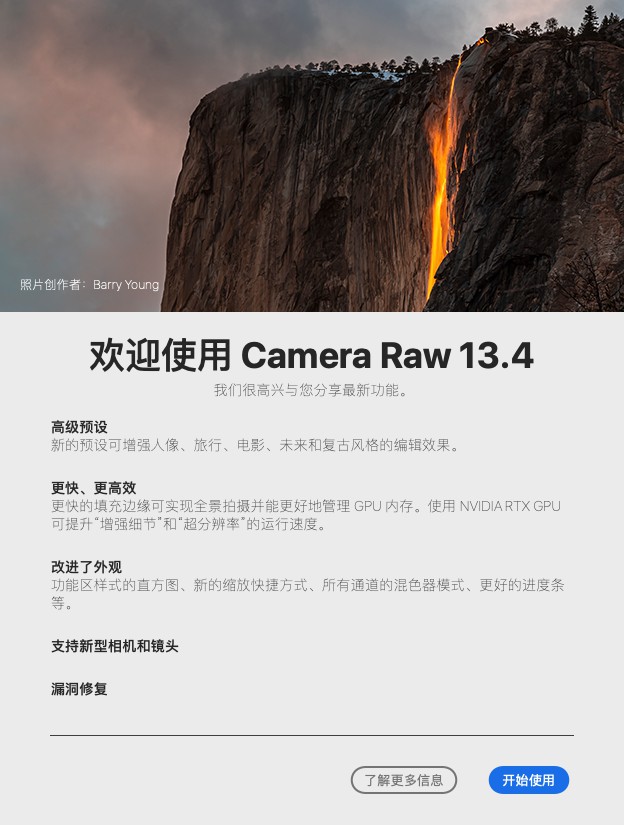Click the photo credit Barry Young
Screen dimensions: 624x825
[126, 285]
